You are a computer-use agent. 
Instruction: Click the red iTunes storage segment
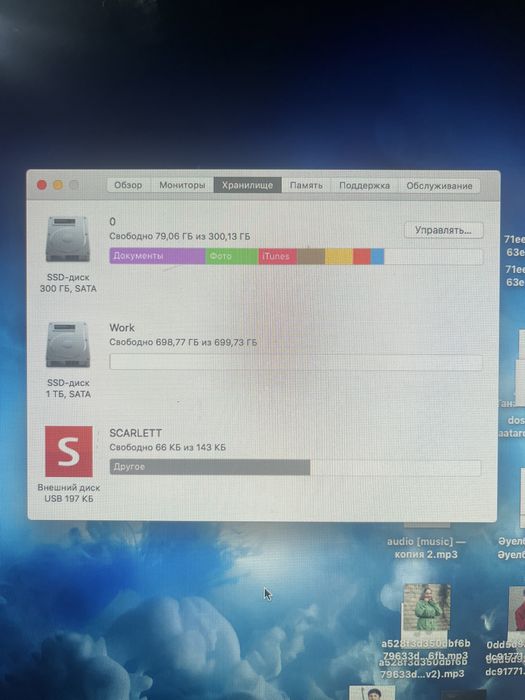tap(278, 257)
